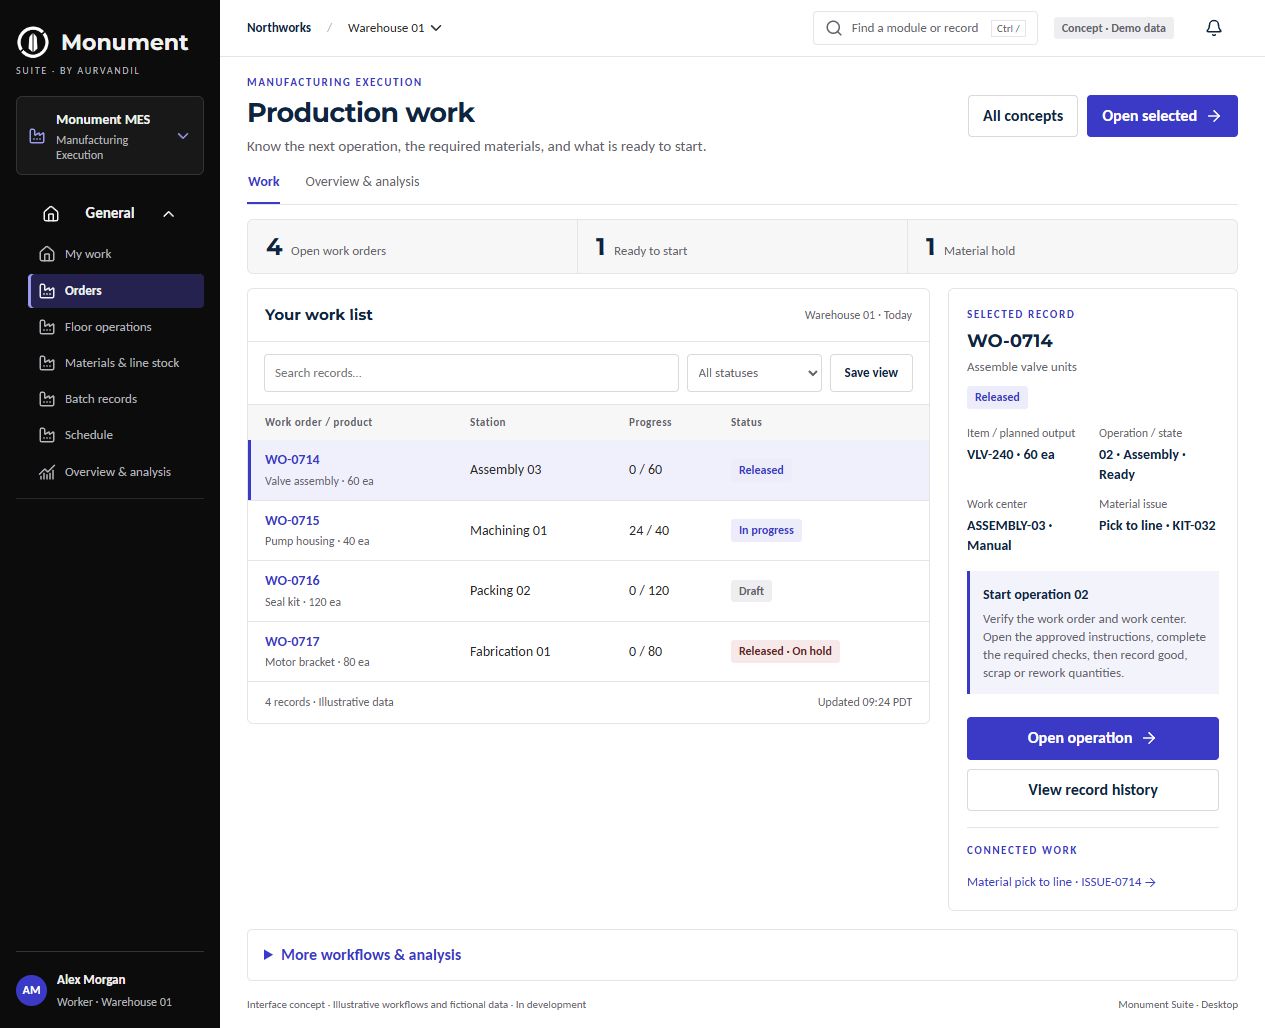The height and width of the screenshot is (1028, 1265).
Task: Click the 24 / 40 progress value
Action: pyautogui.click(x=649, y=531)
